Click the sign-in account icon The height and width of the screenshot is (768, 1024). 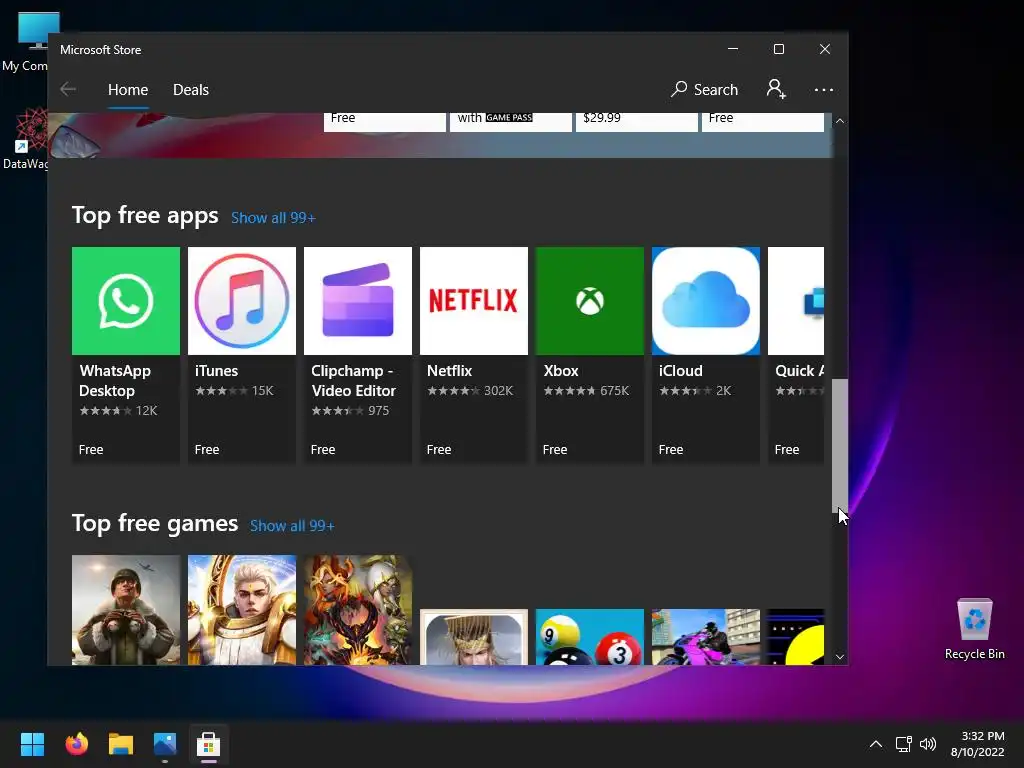click(x=776, y=89)
